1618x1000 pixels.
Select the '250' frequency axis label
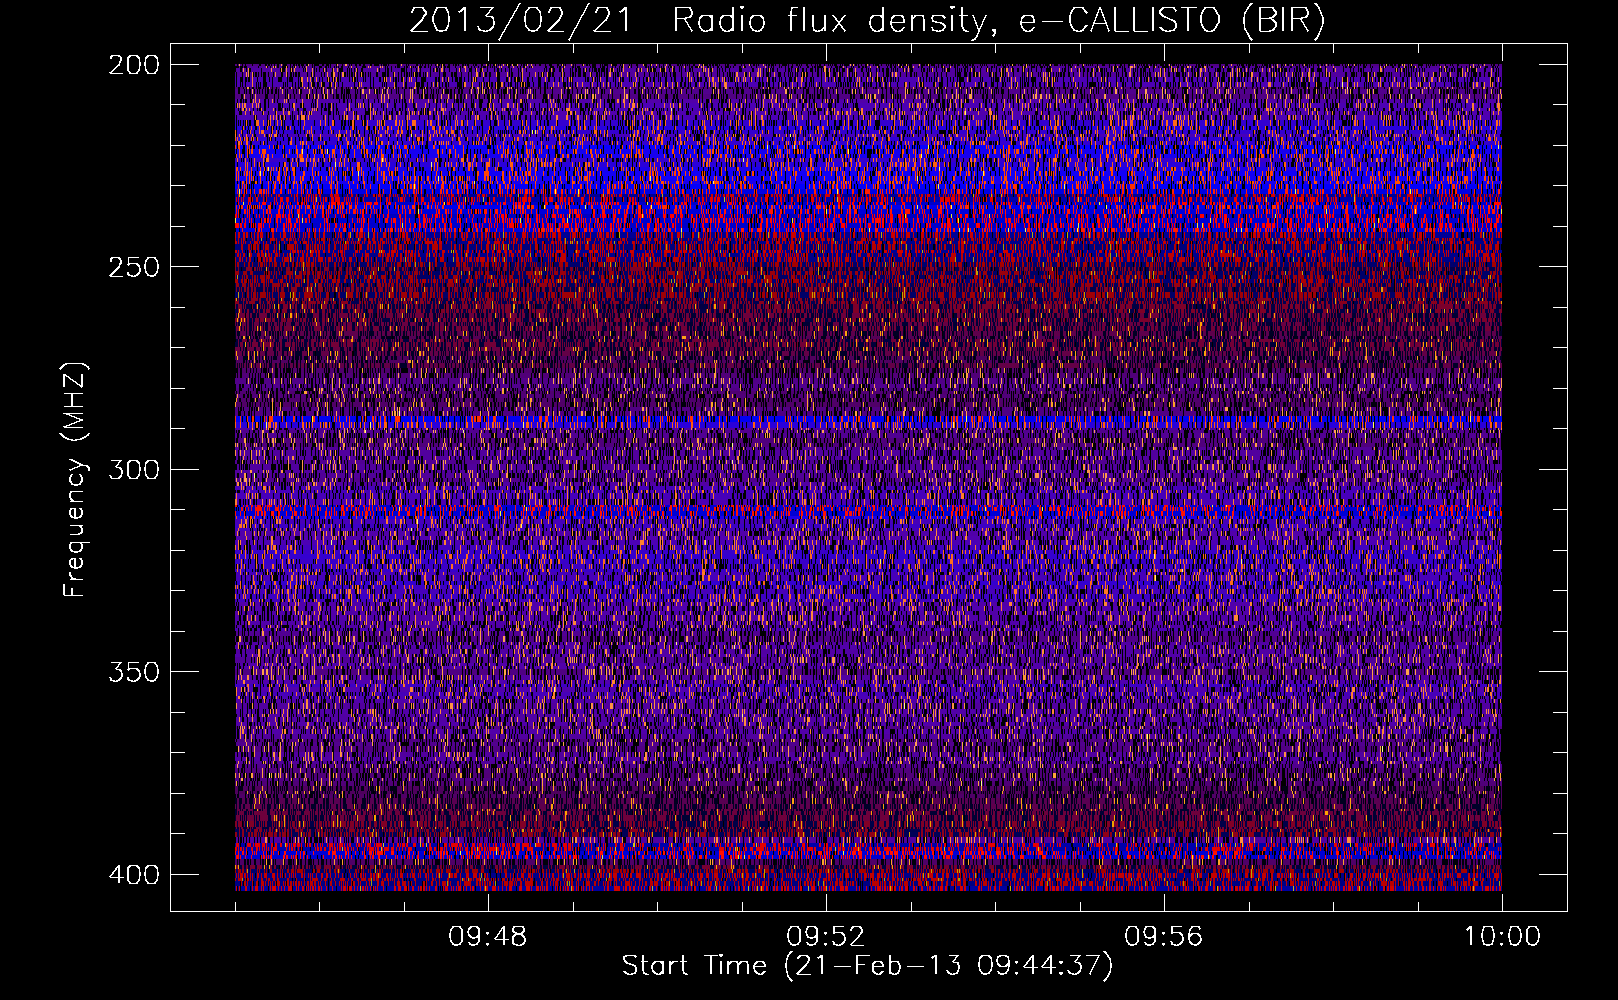click(x=132, y=267)
